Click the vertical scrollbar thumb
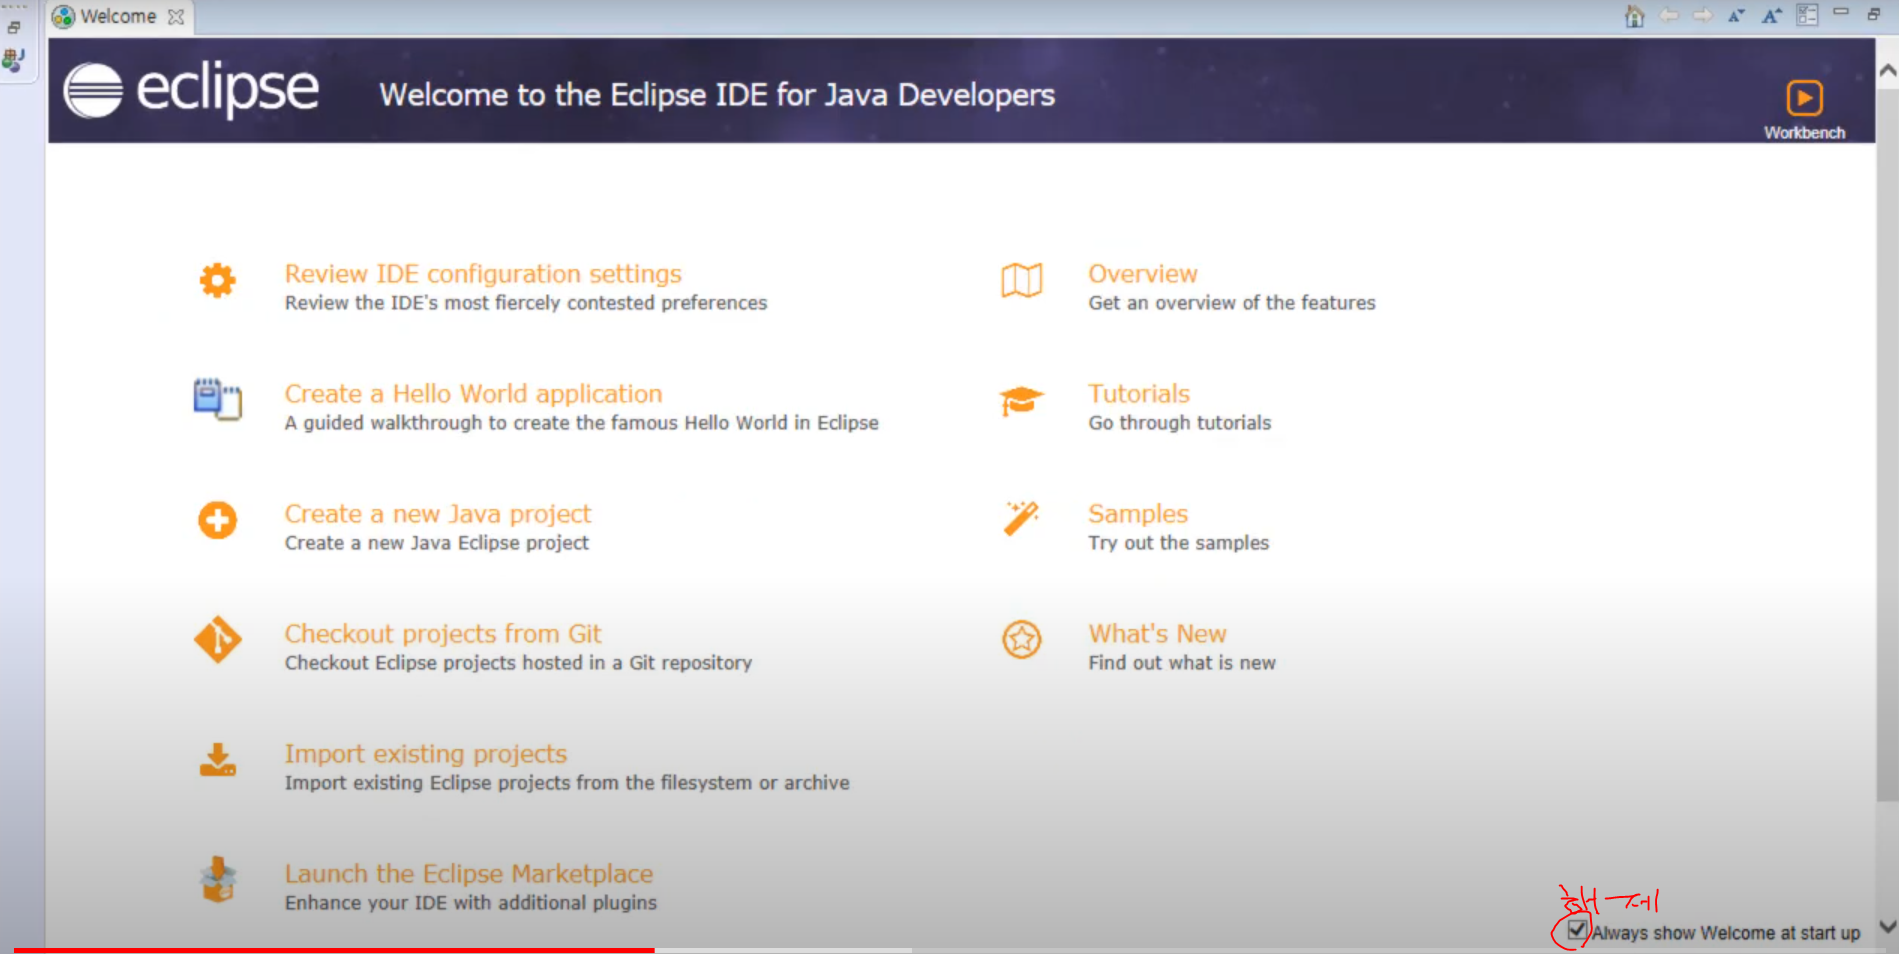 (1887, 445)
